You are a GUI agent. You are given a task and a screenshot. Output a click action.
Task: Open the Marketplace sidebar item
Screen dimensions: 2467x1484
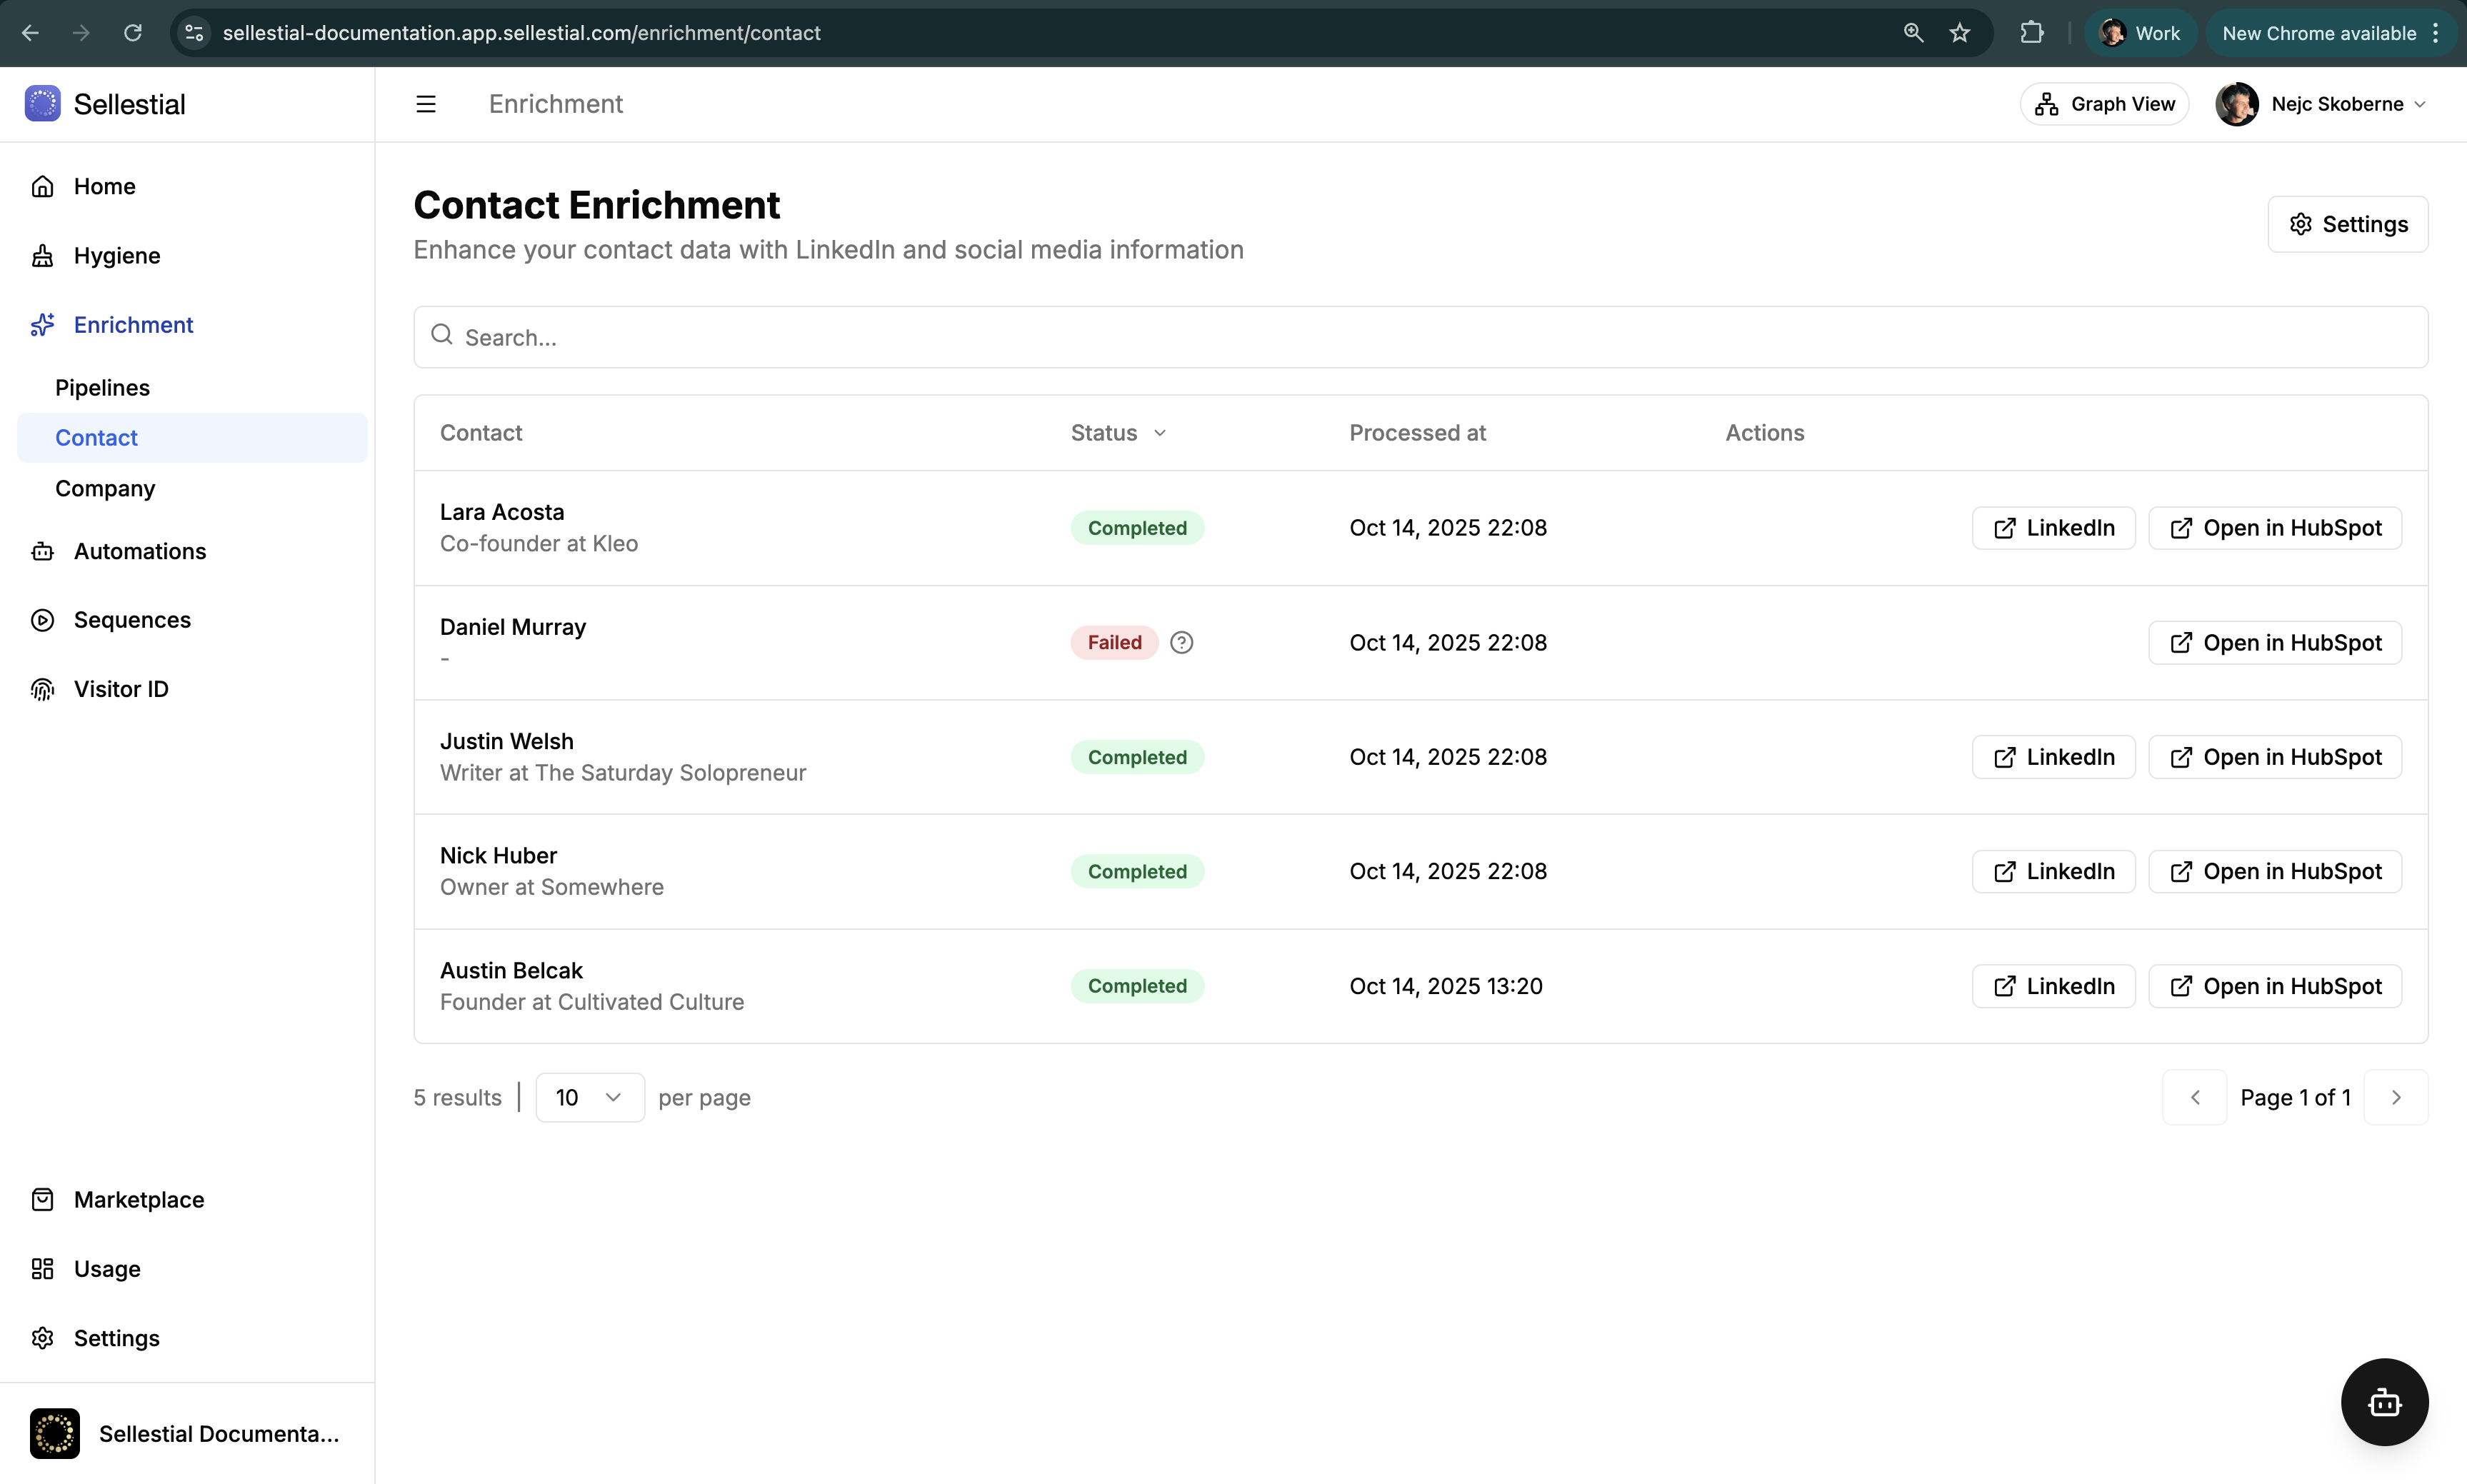point(138,1200)
